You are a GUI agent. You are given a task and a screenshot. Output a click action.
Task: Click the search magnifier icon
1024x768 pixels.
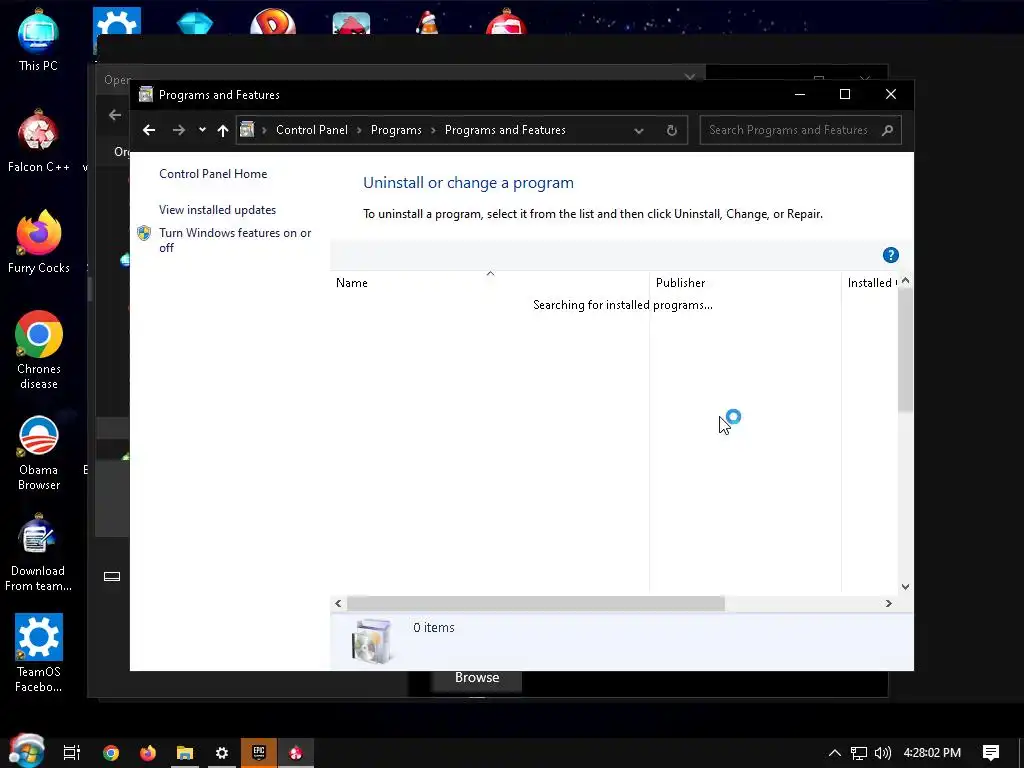[x=887, y=130]
